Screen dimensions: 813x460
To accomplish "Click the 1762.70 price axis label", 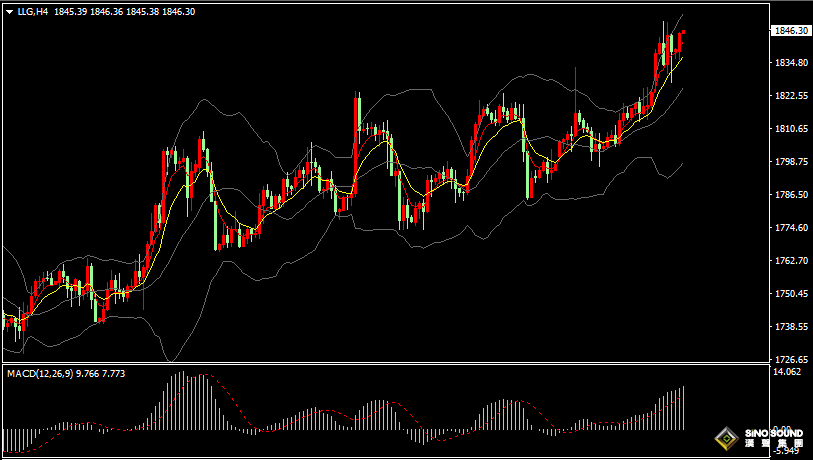I will point(790,261).
